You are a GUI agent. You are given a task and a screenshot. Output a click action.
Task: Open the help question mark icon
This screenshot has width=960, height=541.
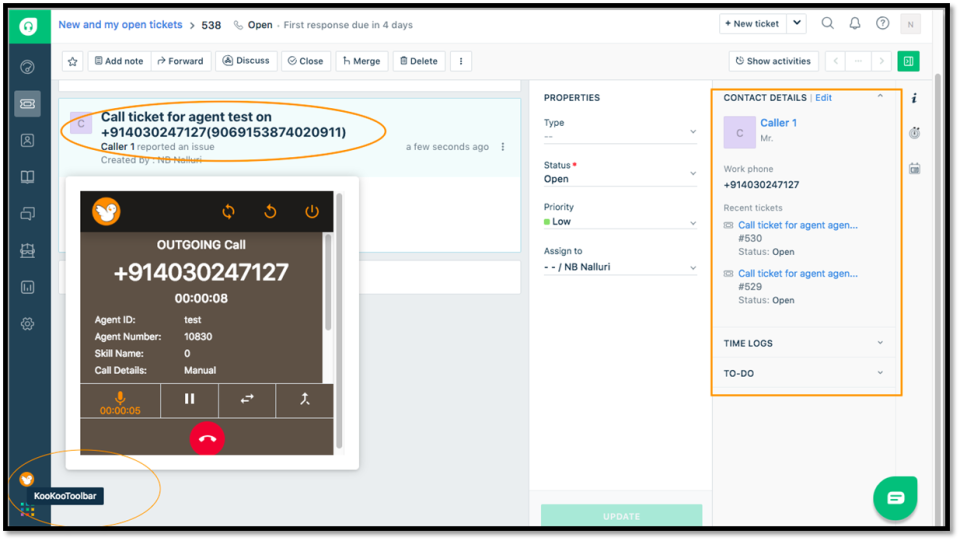tap(882, 24)
